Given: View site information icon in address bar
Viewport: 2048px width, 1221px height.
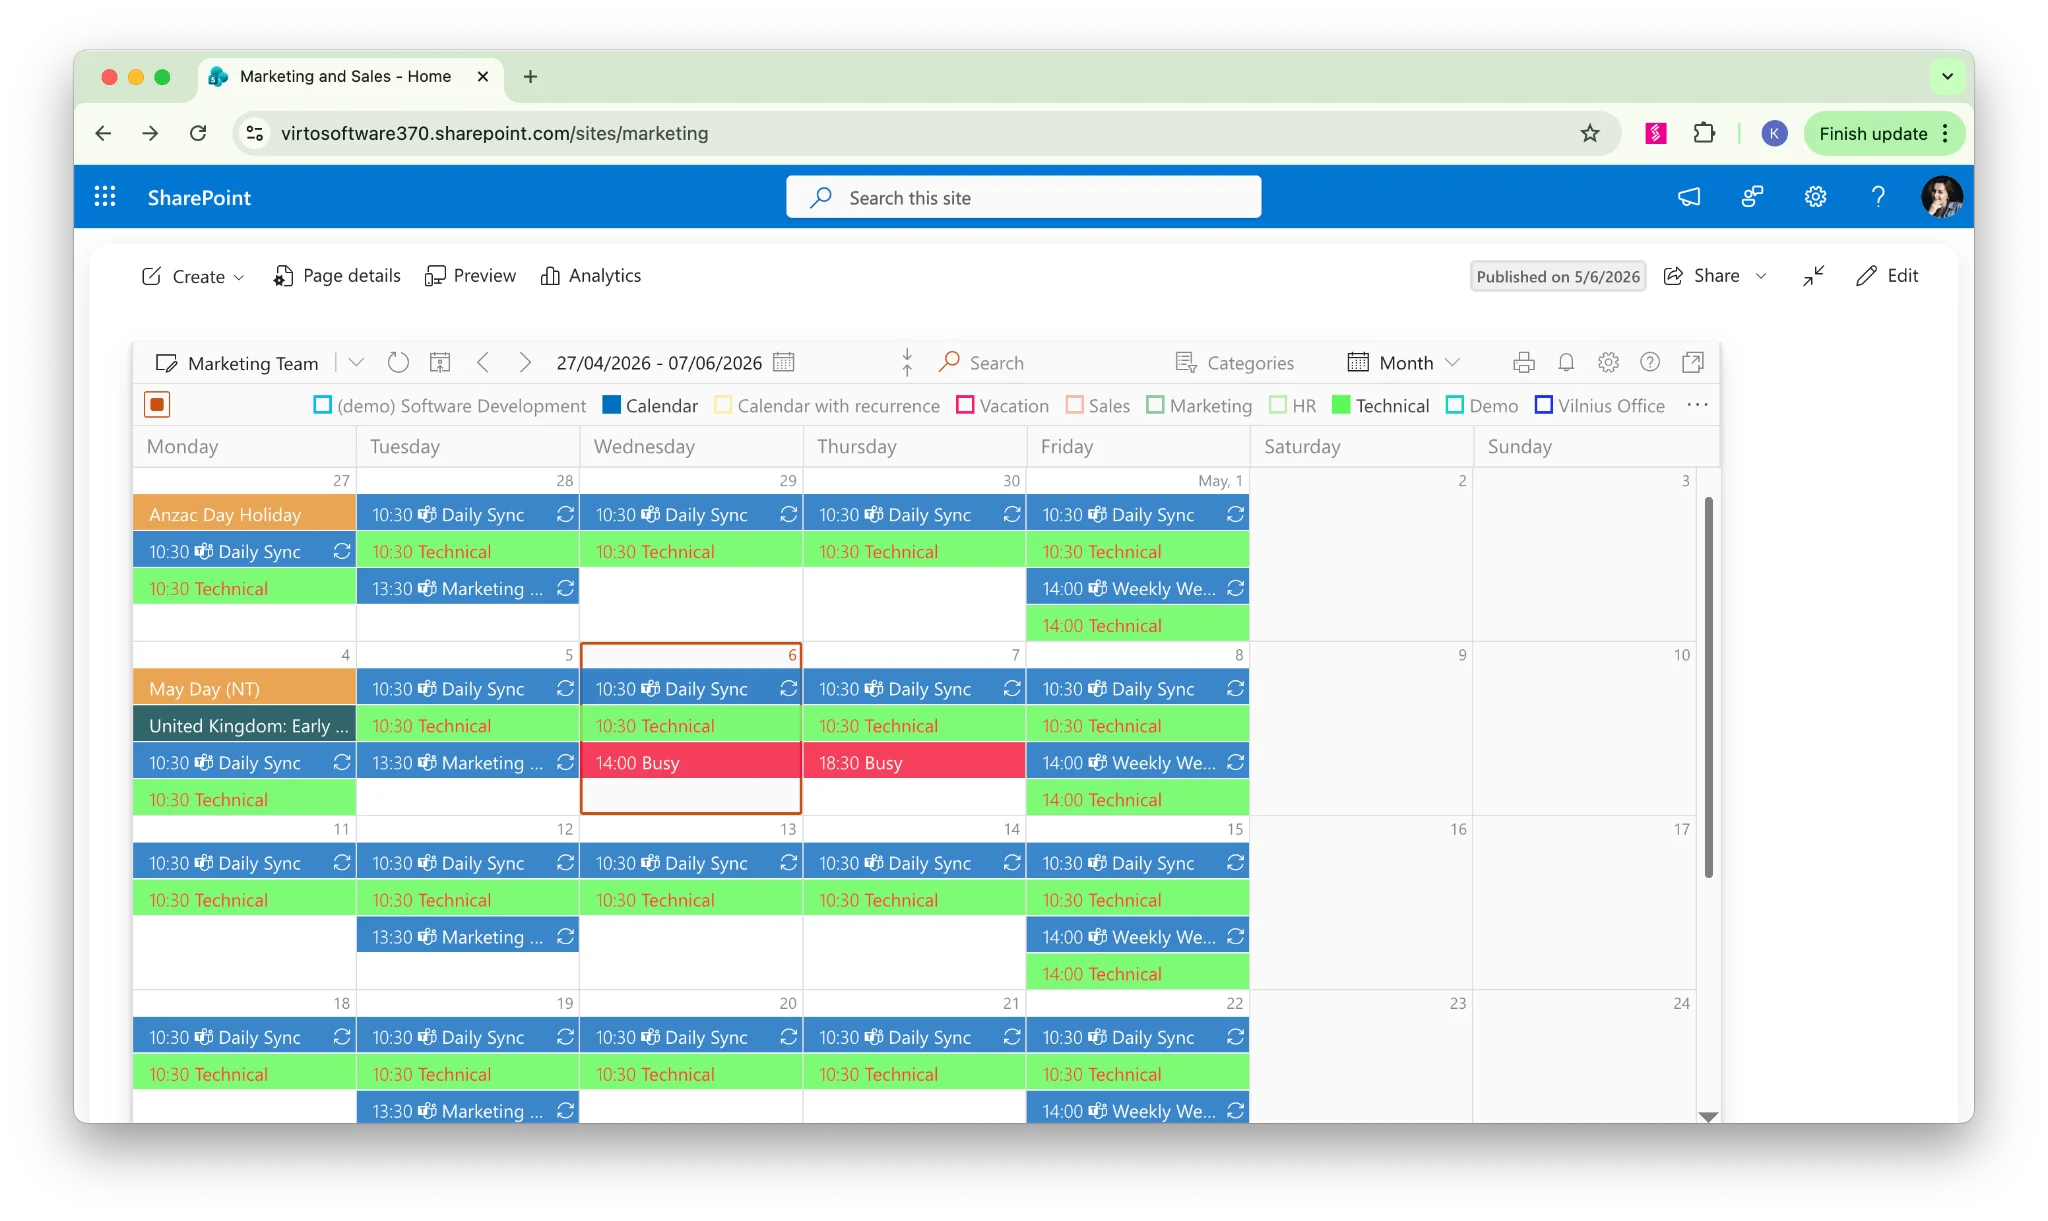Looking at the screenshot, I should [255, 133].
